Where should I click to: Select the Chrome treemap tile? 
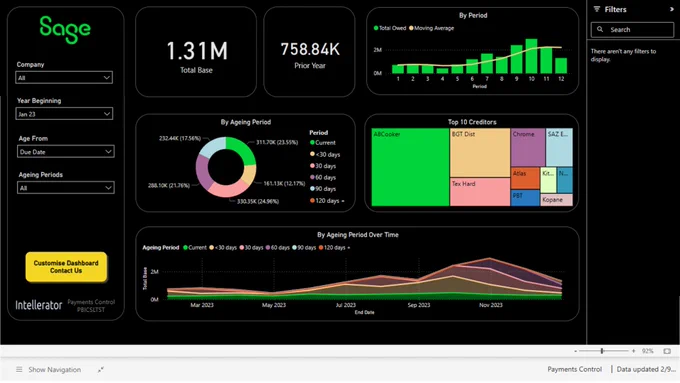(x=528, y=147)
